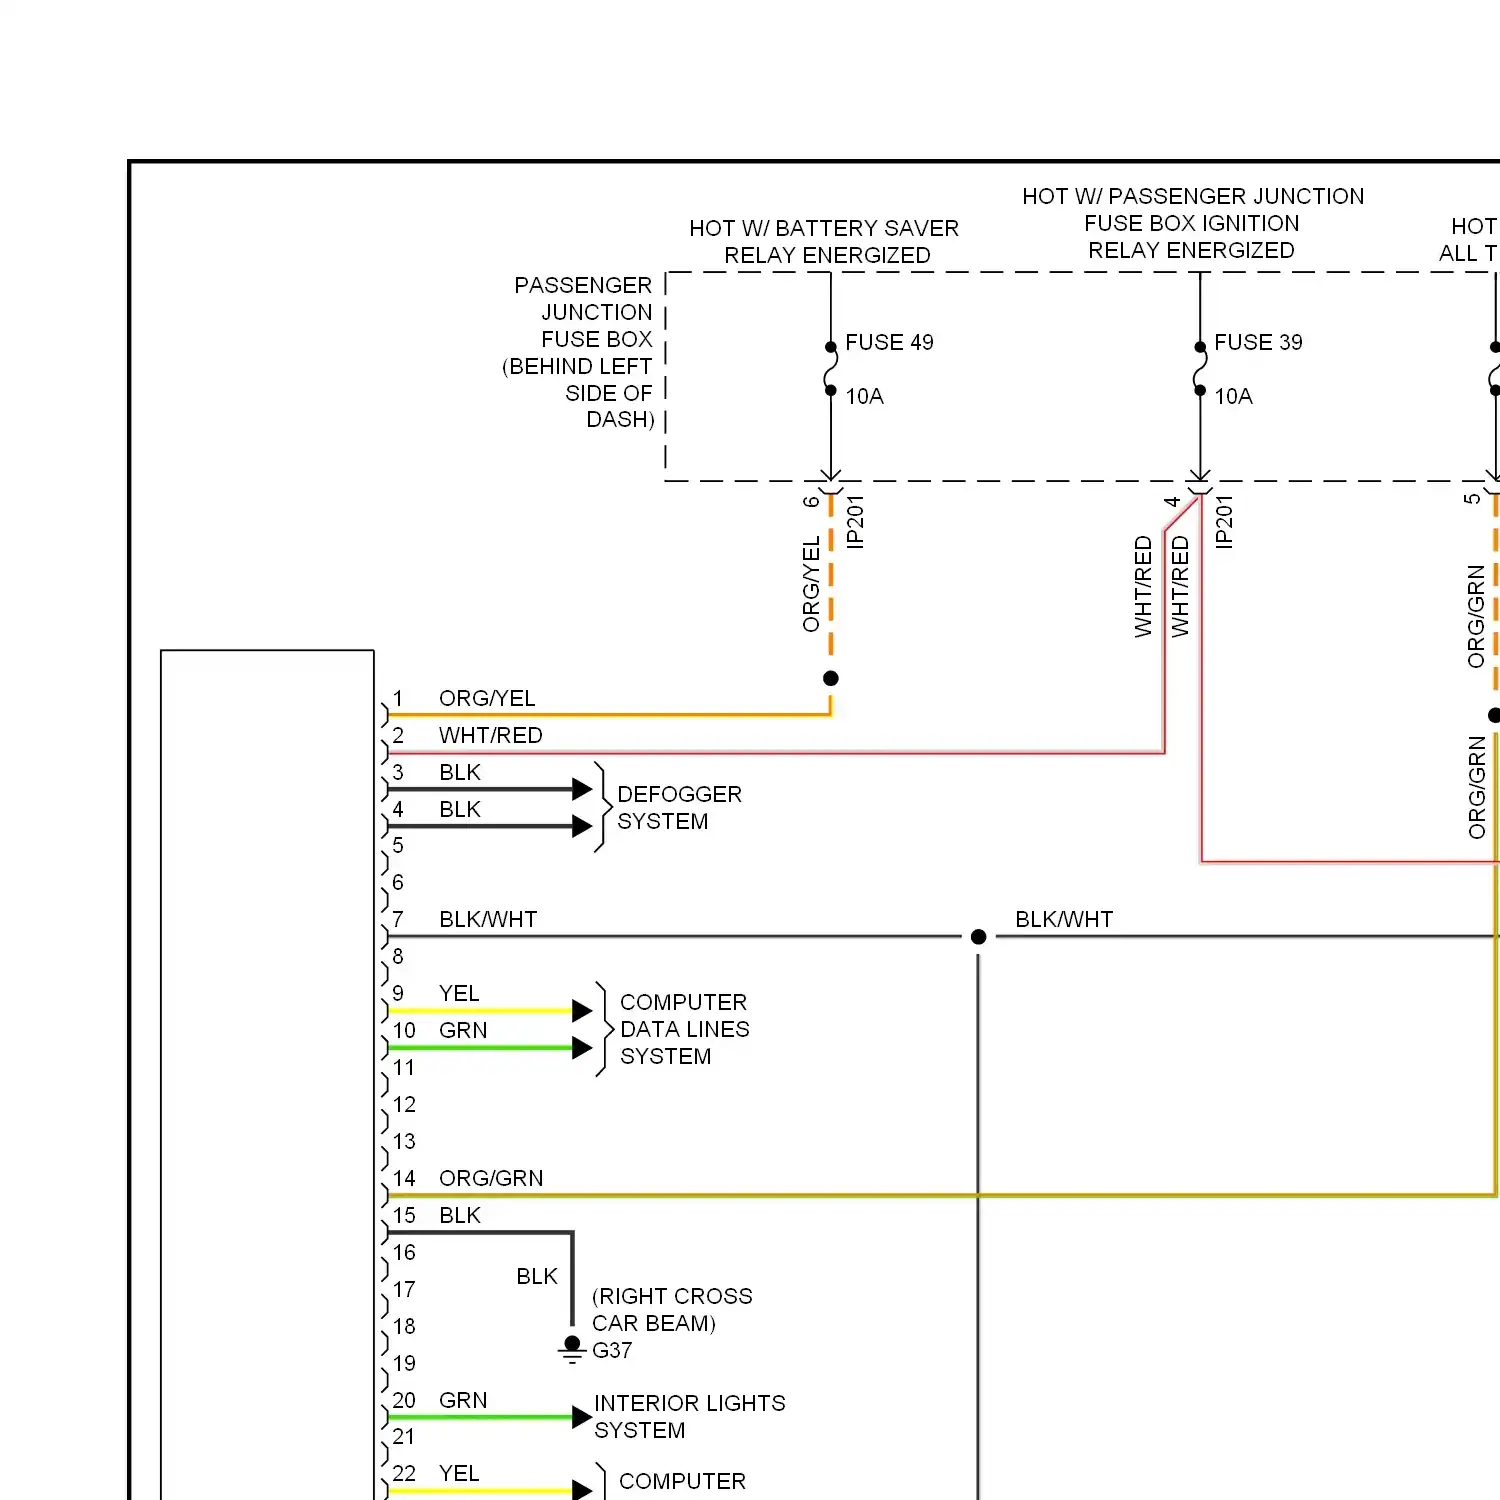
Task: Click the vertical ORG/YEL wire label
Action: tap(811, 584)
